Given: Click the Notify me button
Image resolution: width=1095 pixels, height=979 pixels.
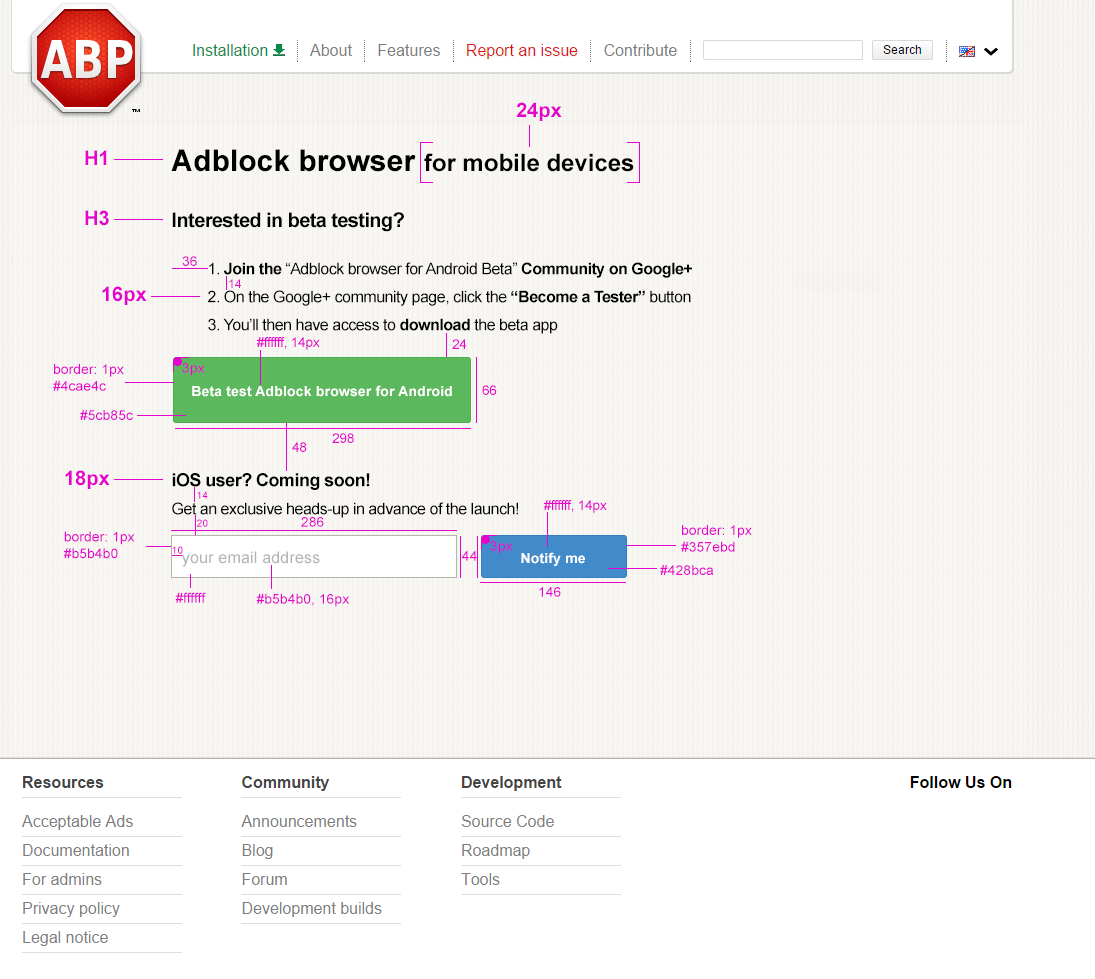Looking at the screenshot, I should [554, 557].
